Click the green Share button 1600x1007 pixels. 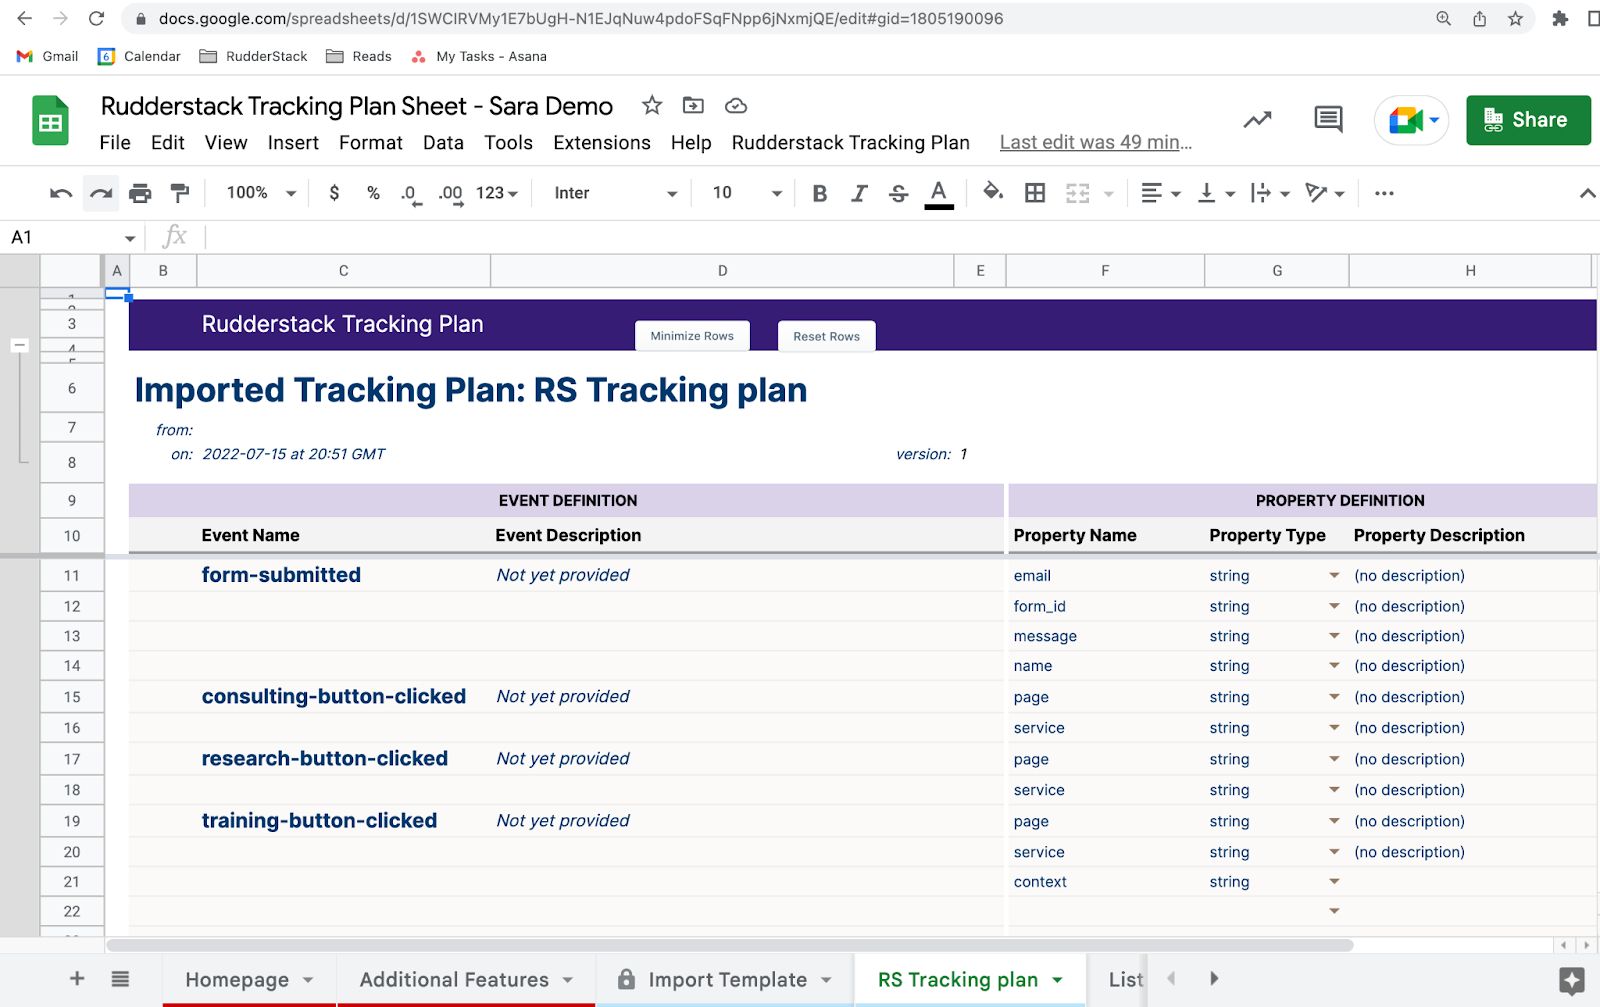point(1527,120)
